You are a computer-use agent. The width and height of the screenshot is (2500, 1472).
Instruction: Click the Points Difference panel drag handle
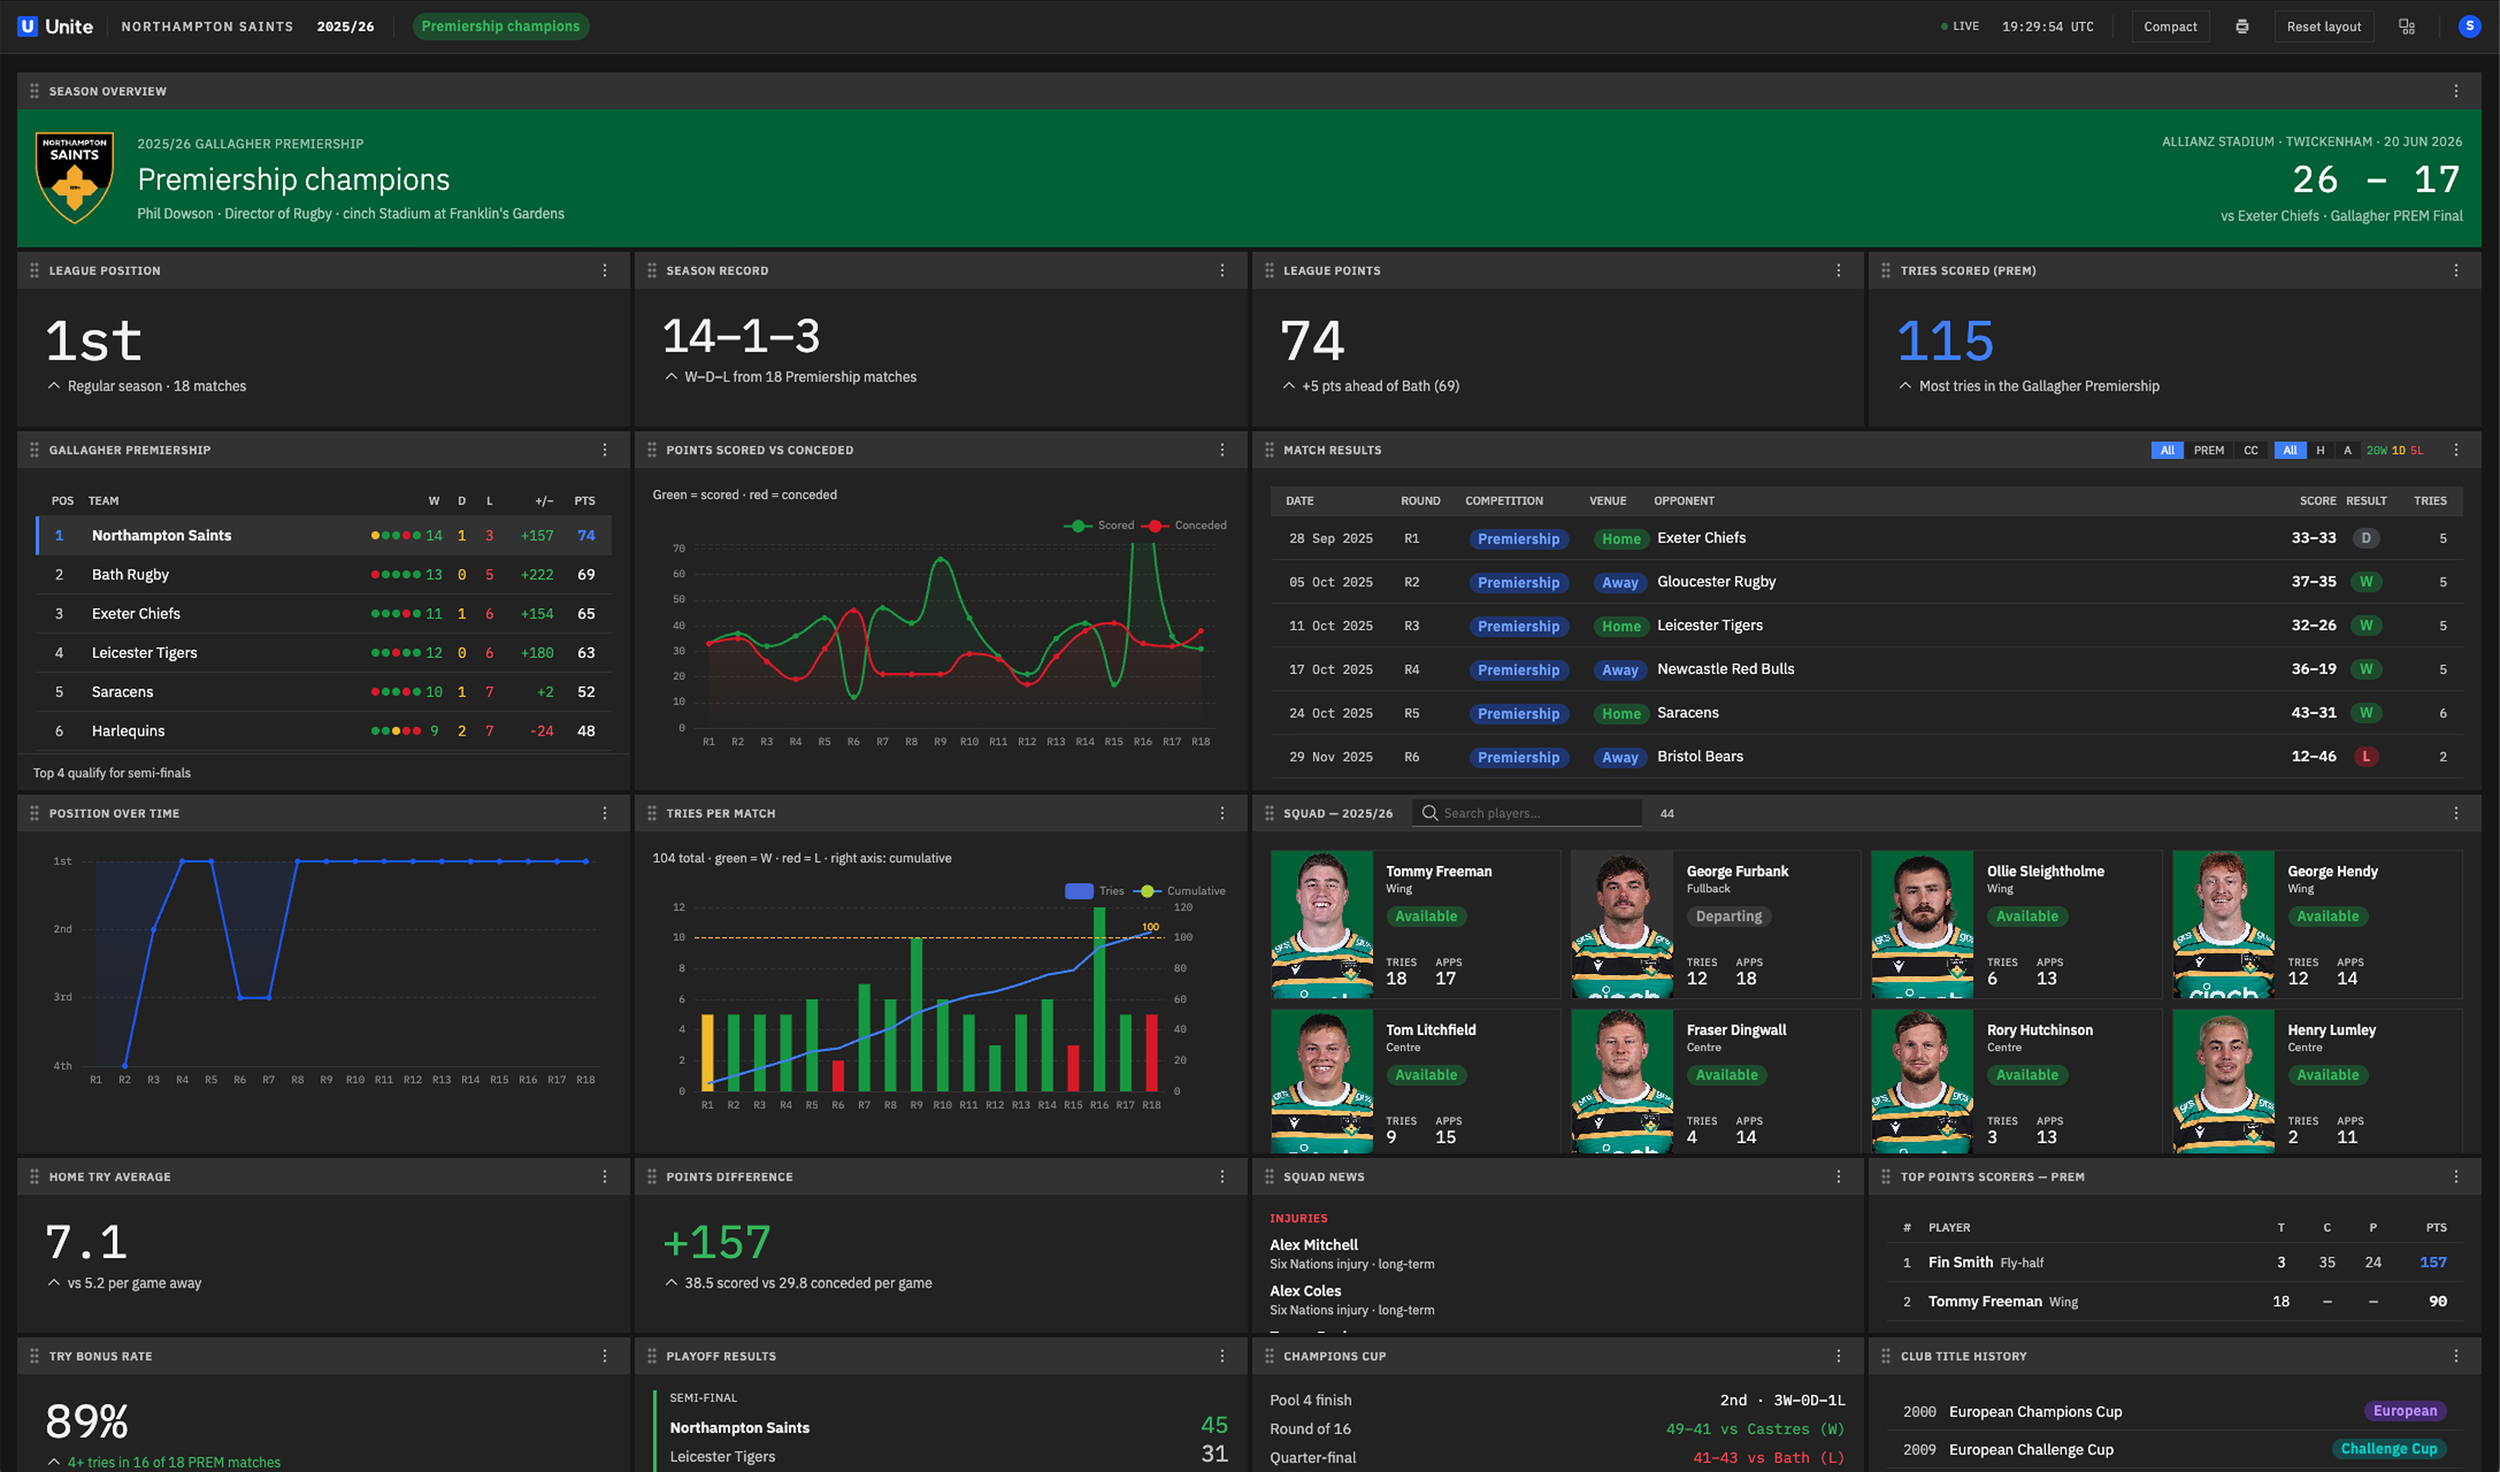pos(651,1177)
